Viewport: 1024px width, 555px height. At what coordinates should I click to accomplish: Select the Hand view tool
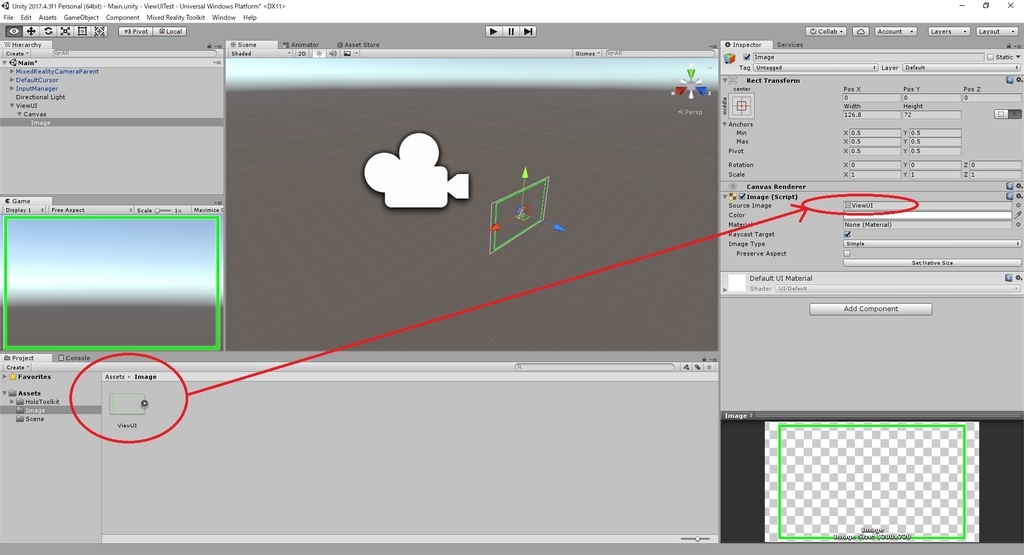(14, 31)
